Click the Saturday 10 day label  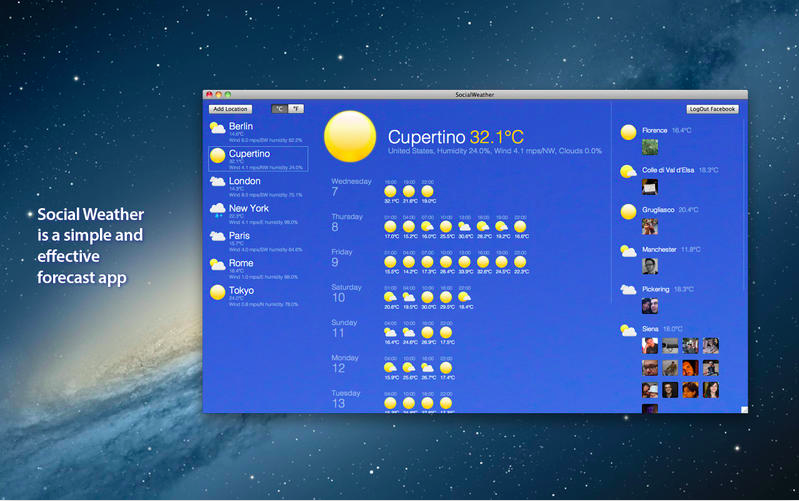347,293
